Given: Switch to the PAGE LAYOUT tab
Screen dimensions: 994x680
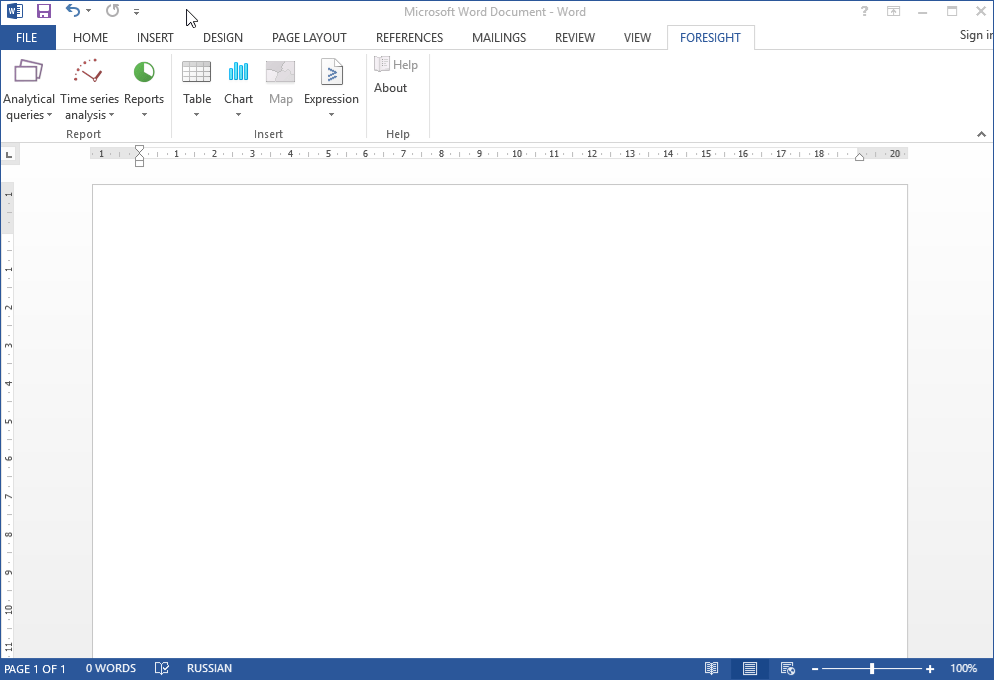Looking at the screenshot, I should (x=309, y=38).
